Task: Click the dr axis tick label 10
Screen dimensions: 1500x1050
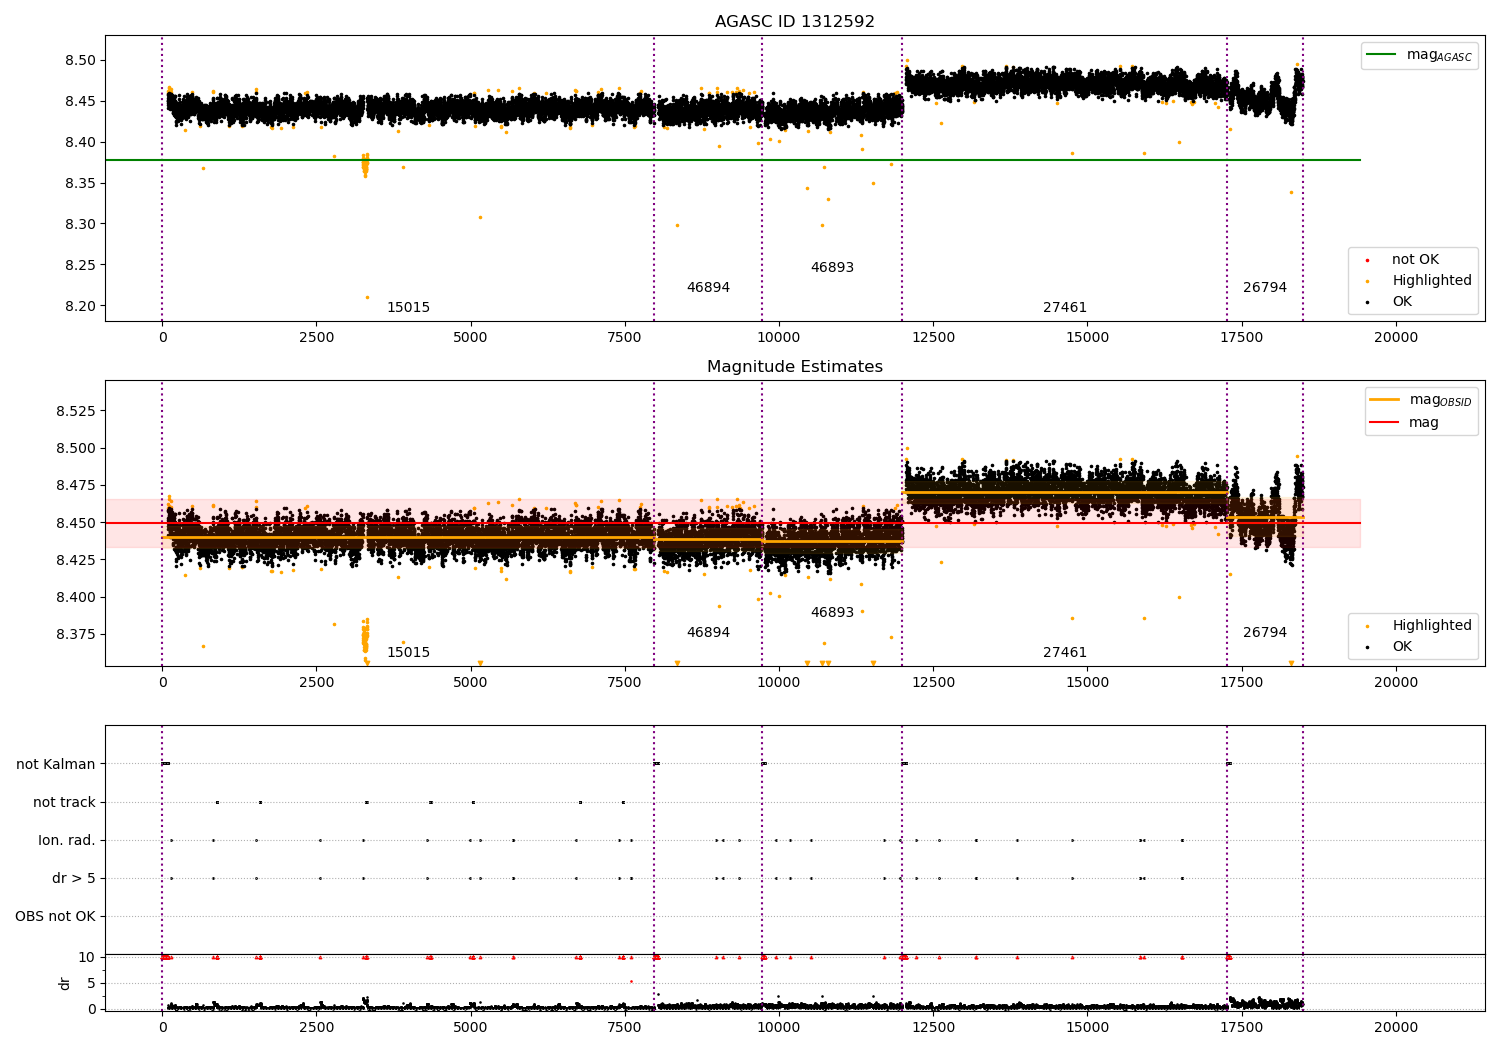Action: 87,957
